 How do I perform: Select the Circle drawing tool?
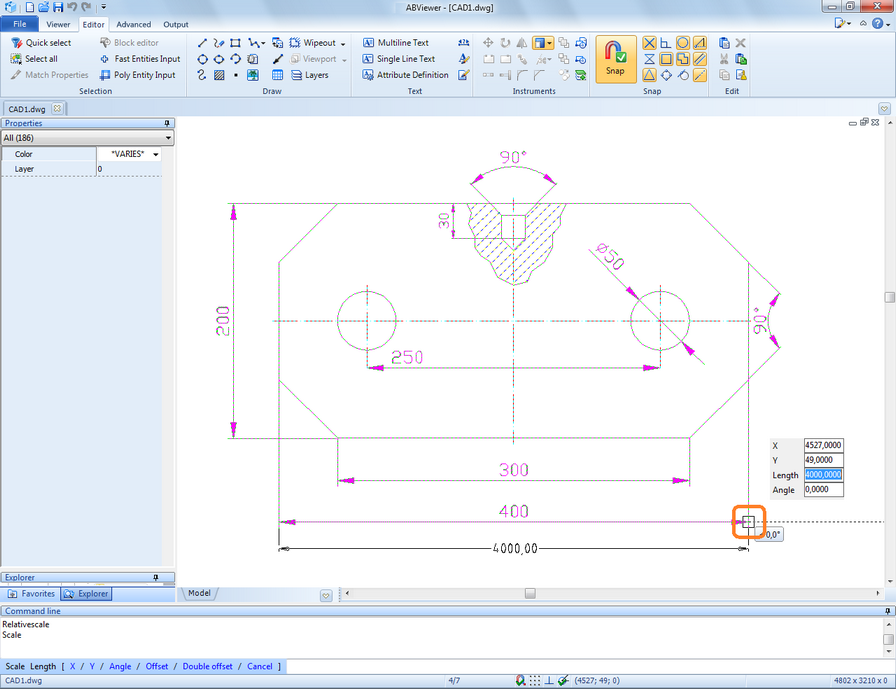(202, 59)
